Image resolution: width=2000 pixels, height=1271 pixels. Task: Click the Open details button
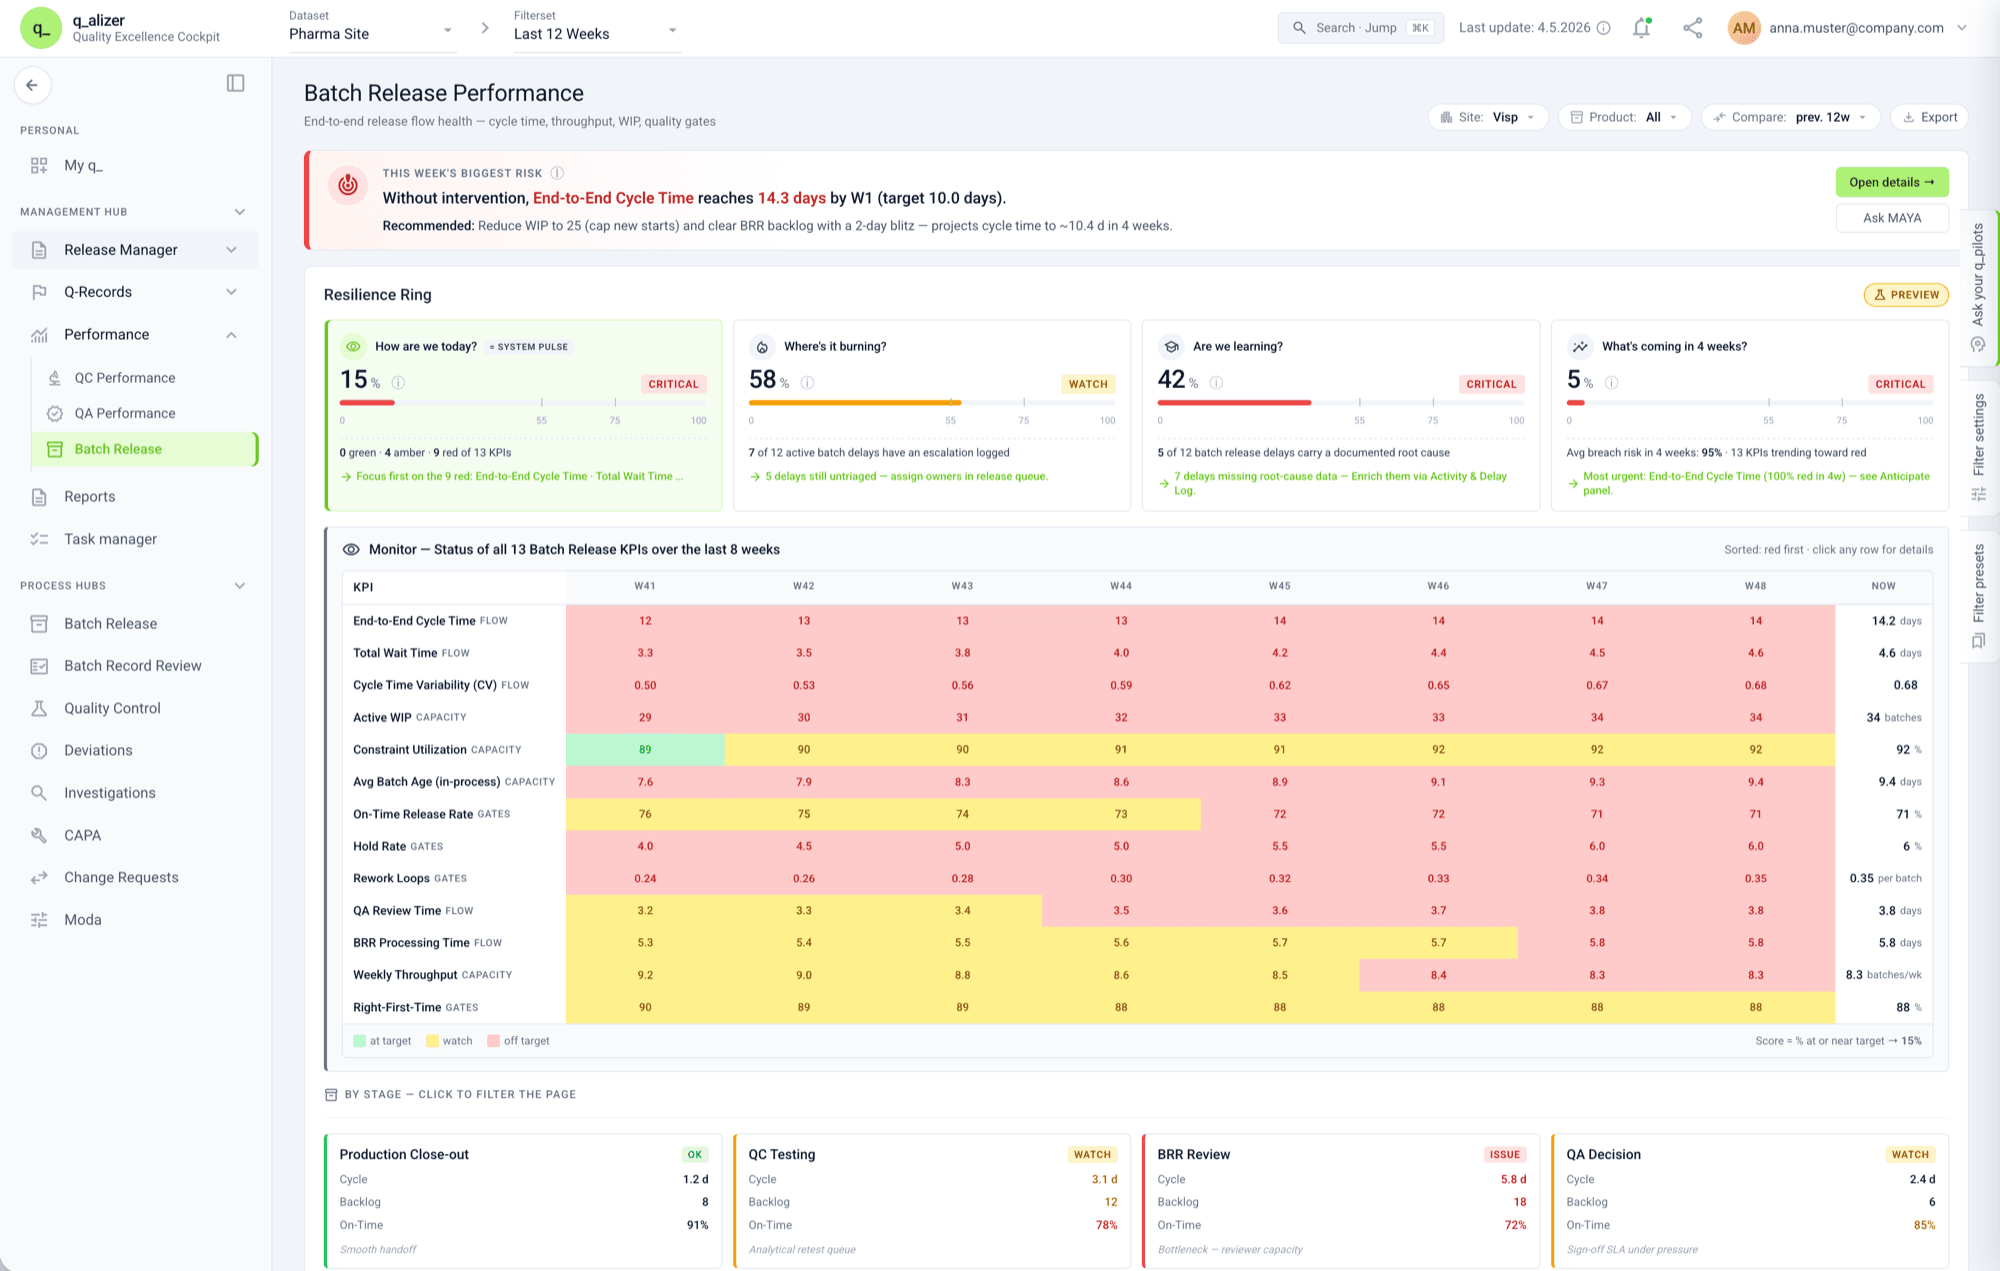tap(1891, 182)
